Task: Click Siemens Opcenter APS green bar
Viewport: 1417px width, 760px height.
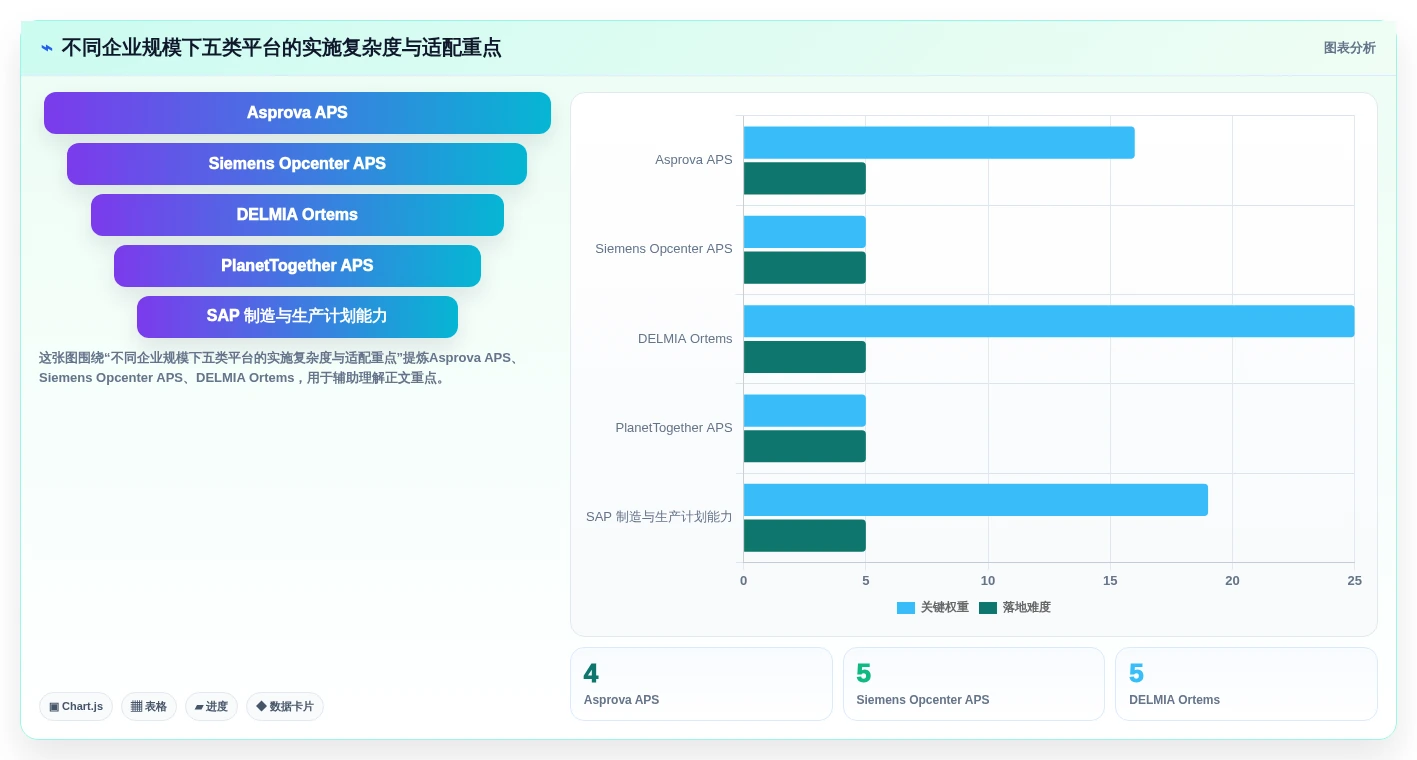Action: 805,268
